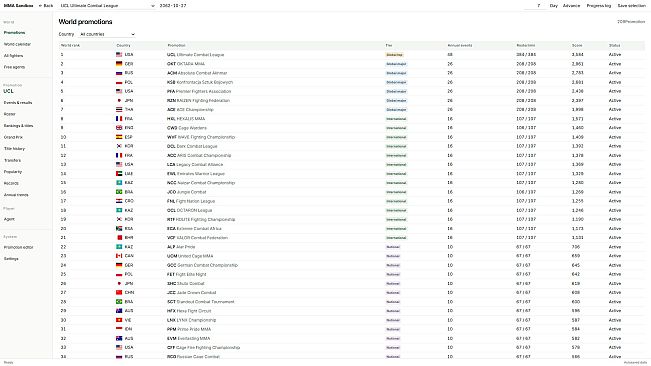Click the Germany flag in OKTAGN MMA row
Image resolution: width=651 pixels, height=366 pixels.
point(119,64)
